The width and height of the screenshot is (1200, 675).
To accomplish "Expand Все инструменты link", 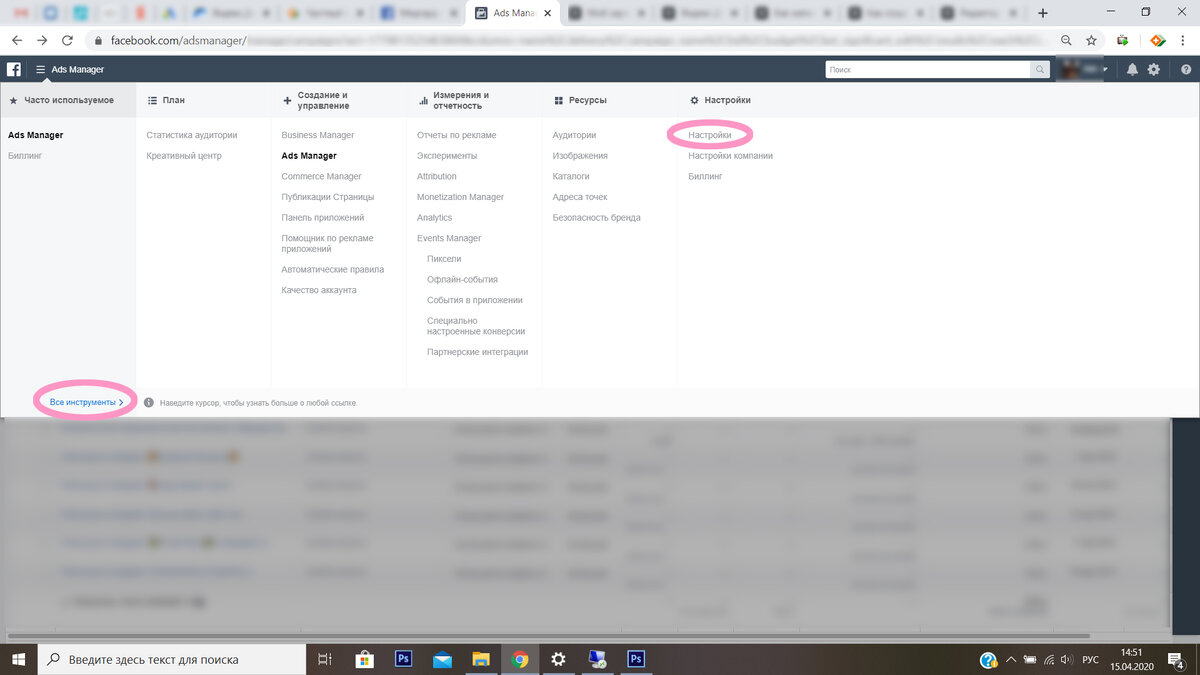I will [87, 402].
